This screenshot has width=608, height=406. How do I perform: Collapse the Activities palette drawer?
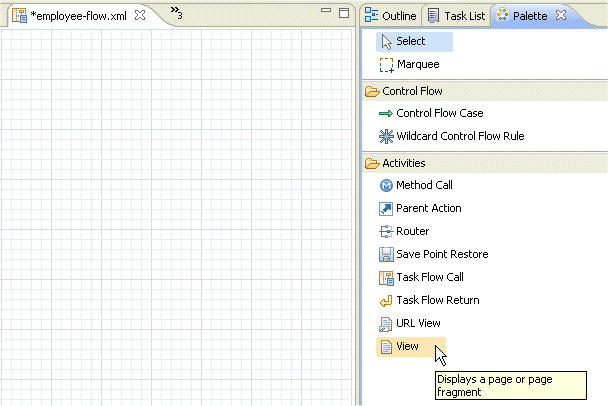coord(485,163)
